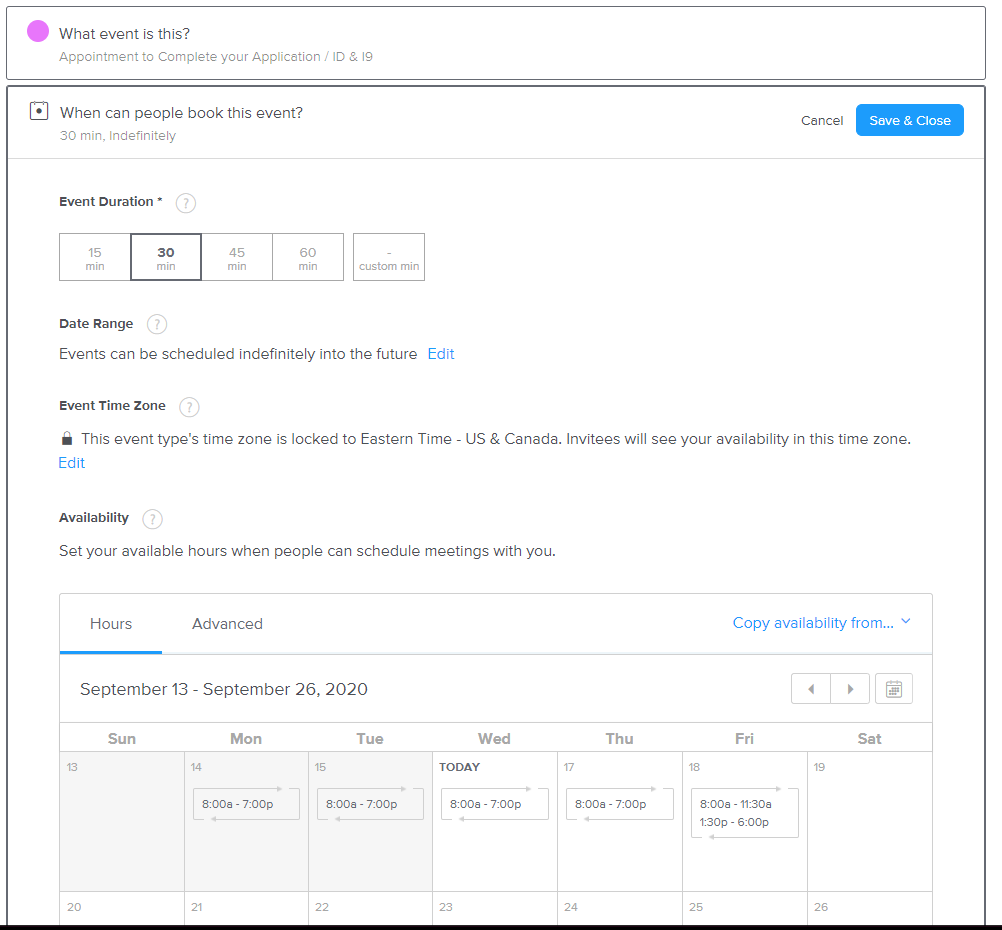Click day 21 cell
The width and height of the screenshot is (1002, 930).
pos(247,909)
